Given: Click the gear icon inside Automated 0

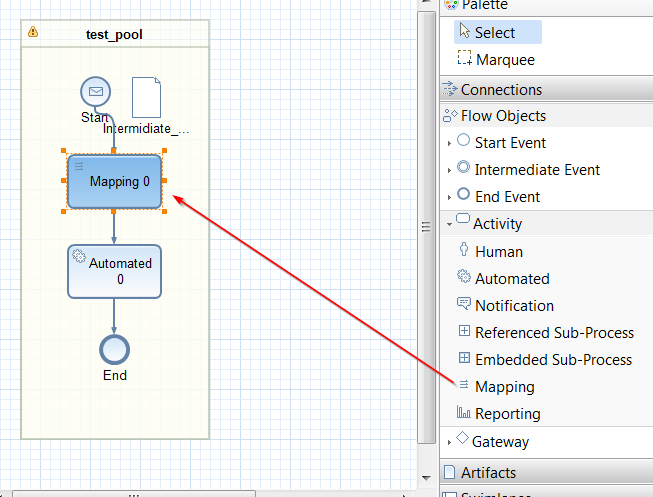Looking at the screenshot, I should click(x=79, y=256).
